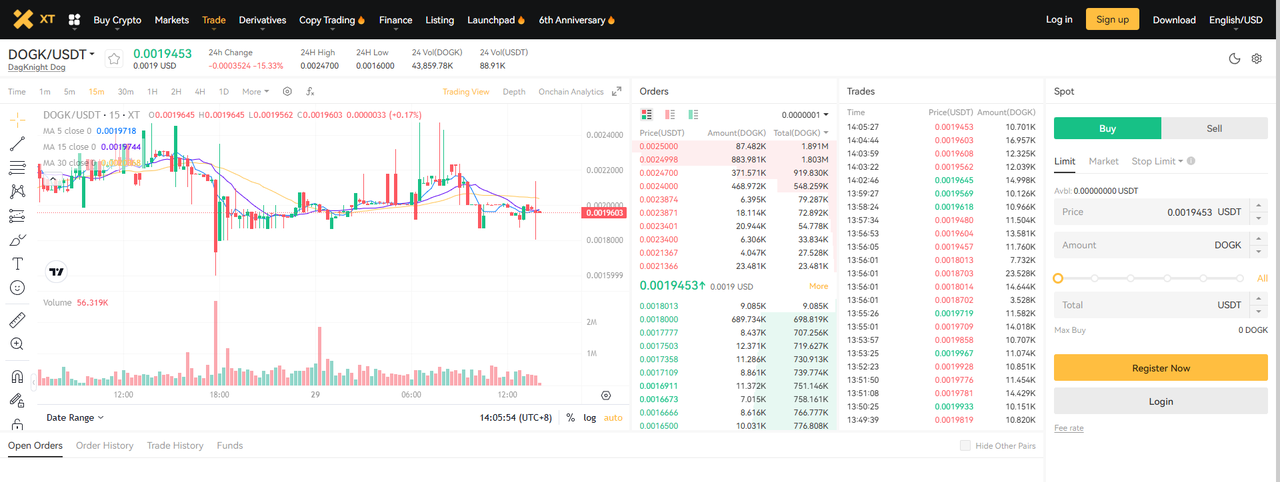Open chart settings hexagon icon
Viewport: 1280px width, 482px height.
(287, 91)
